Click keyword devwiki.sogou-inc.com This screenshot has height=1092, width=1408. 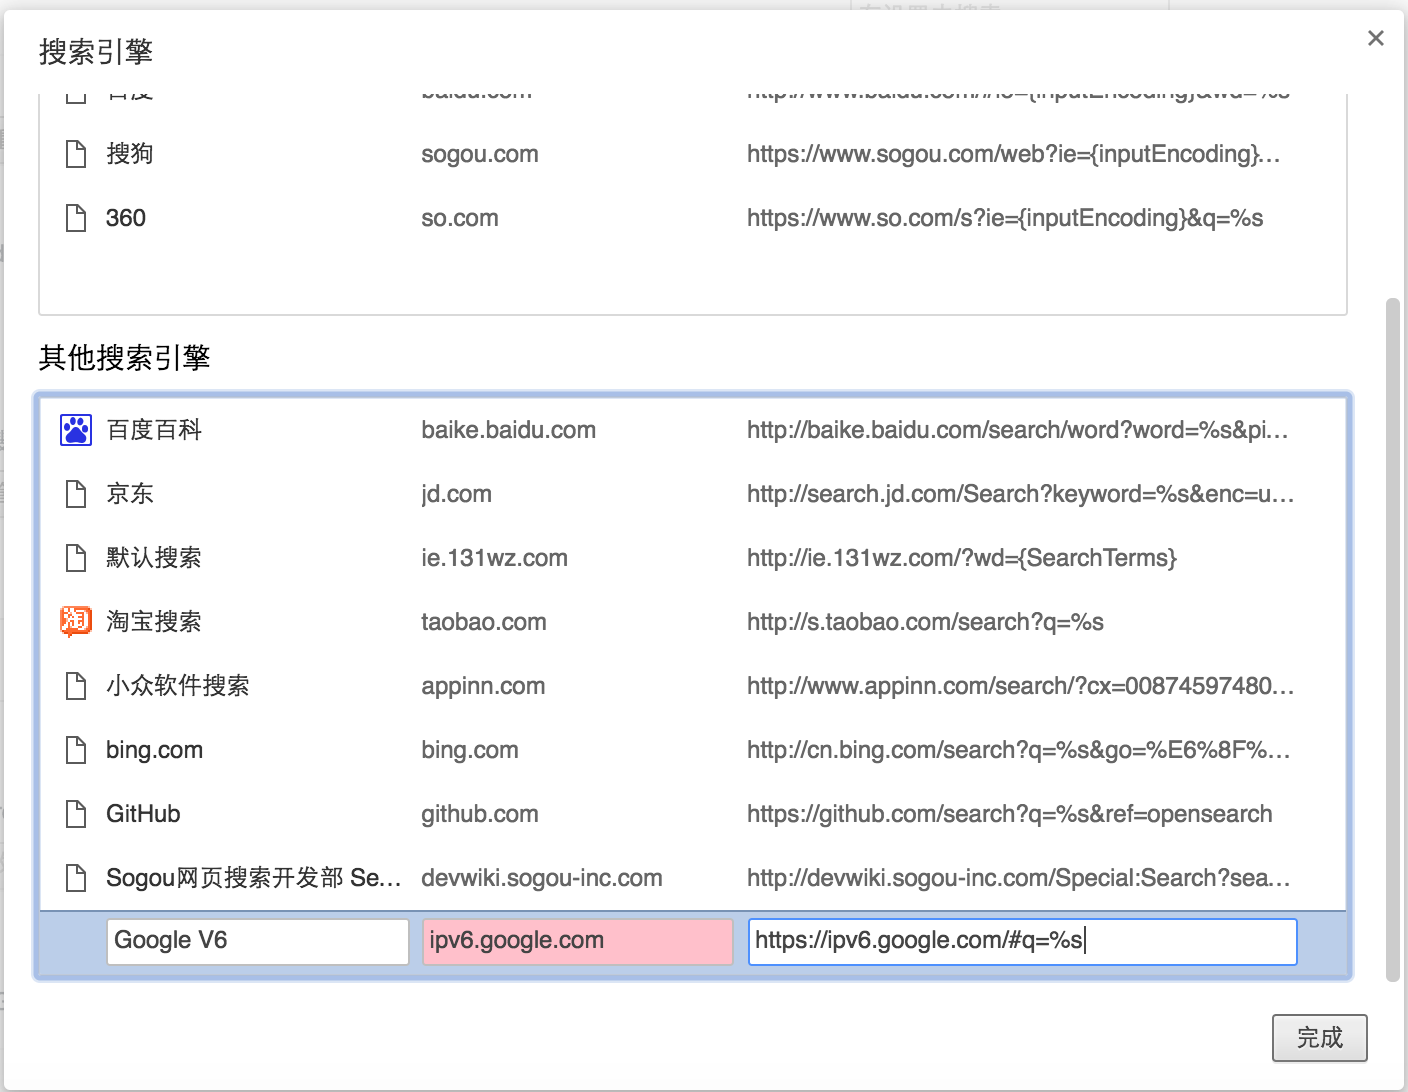pyautogui.click(x=542, y=878)
